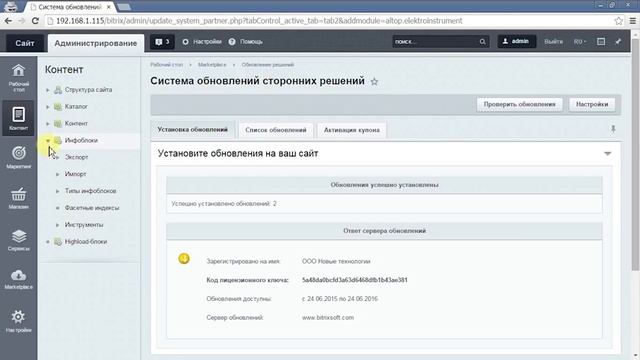Open Помощь help in the top toolbar
Screen dimensions: 640x360
pyautogui.click(x=246, y=42)
